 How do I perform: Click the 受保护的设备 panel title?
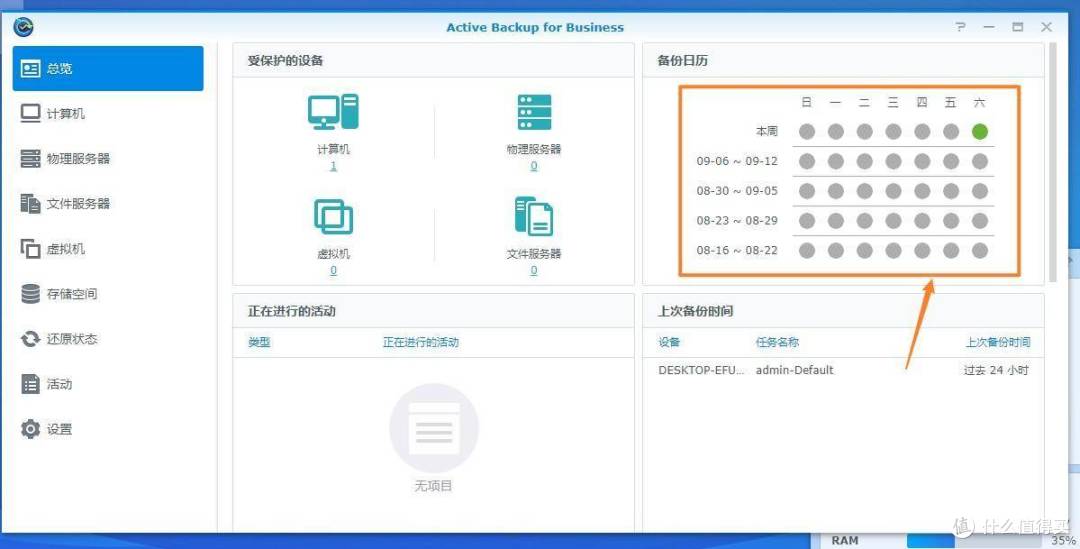(285, 61)
